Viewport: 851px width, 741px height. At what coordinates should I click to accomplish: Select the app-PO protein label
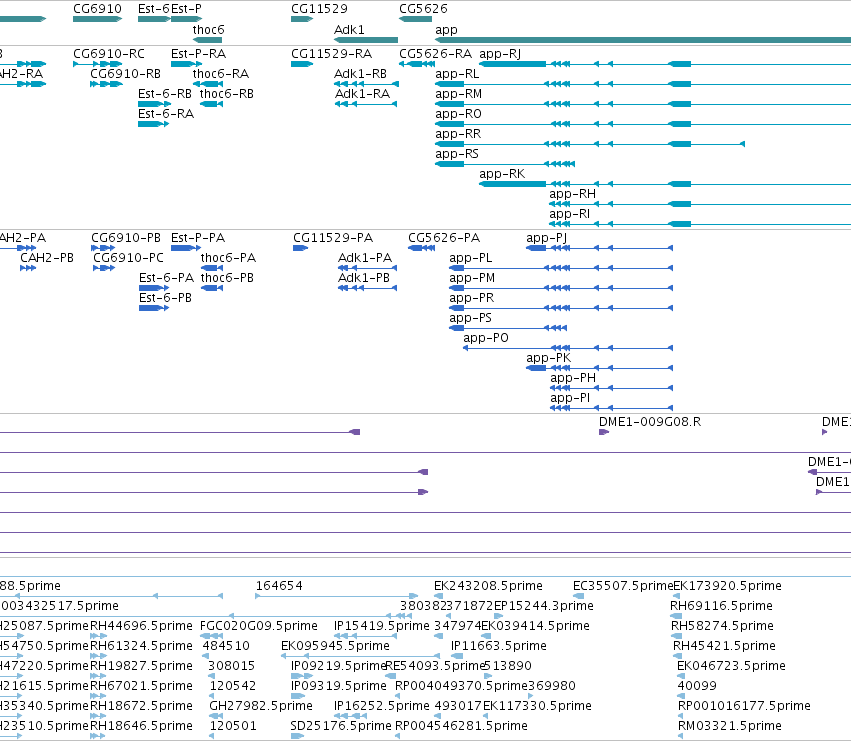[x=486, y=338]
